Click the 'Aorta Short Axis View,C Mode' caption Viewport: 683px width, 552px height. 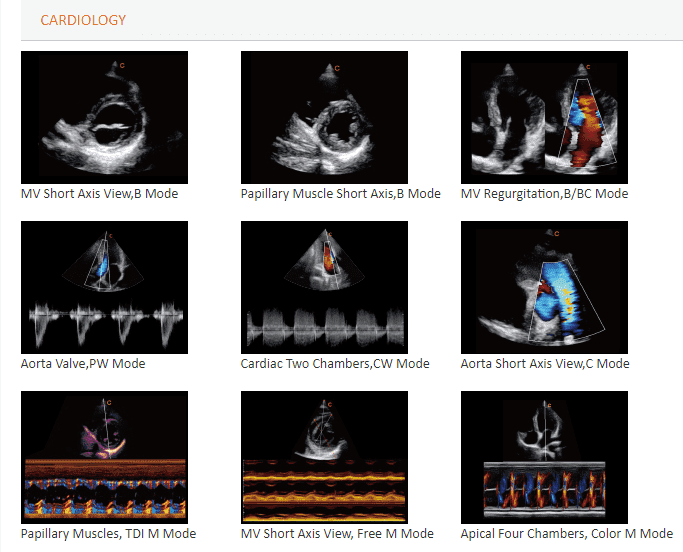tap(545, 364)
